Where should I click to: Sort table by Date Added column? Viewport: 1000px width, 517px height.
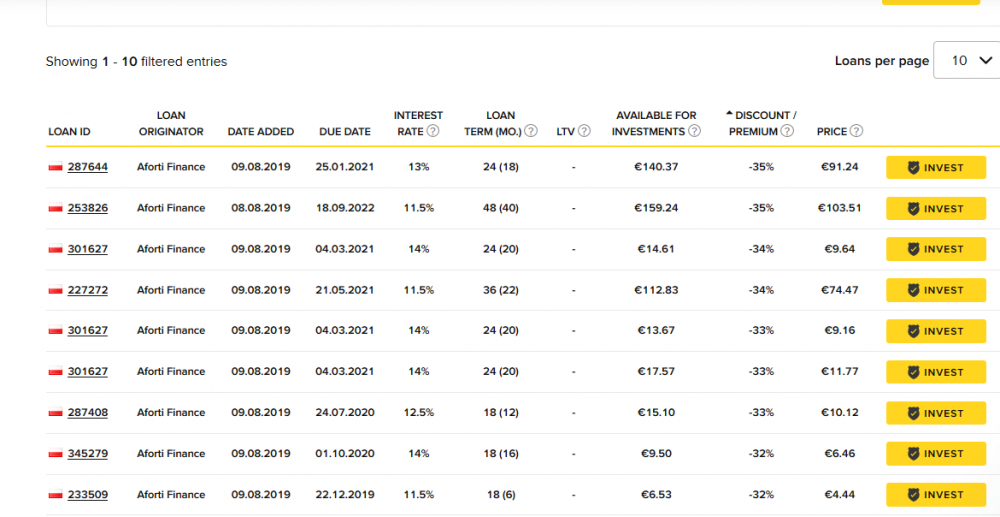click(x=260, y=131)
